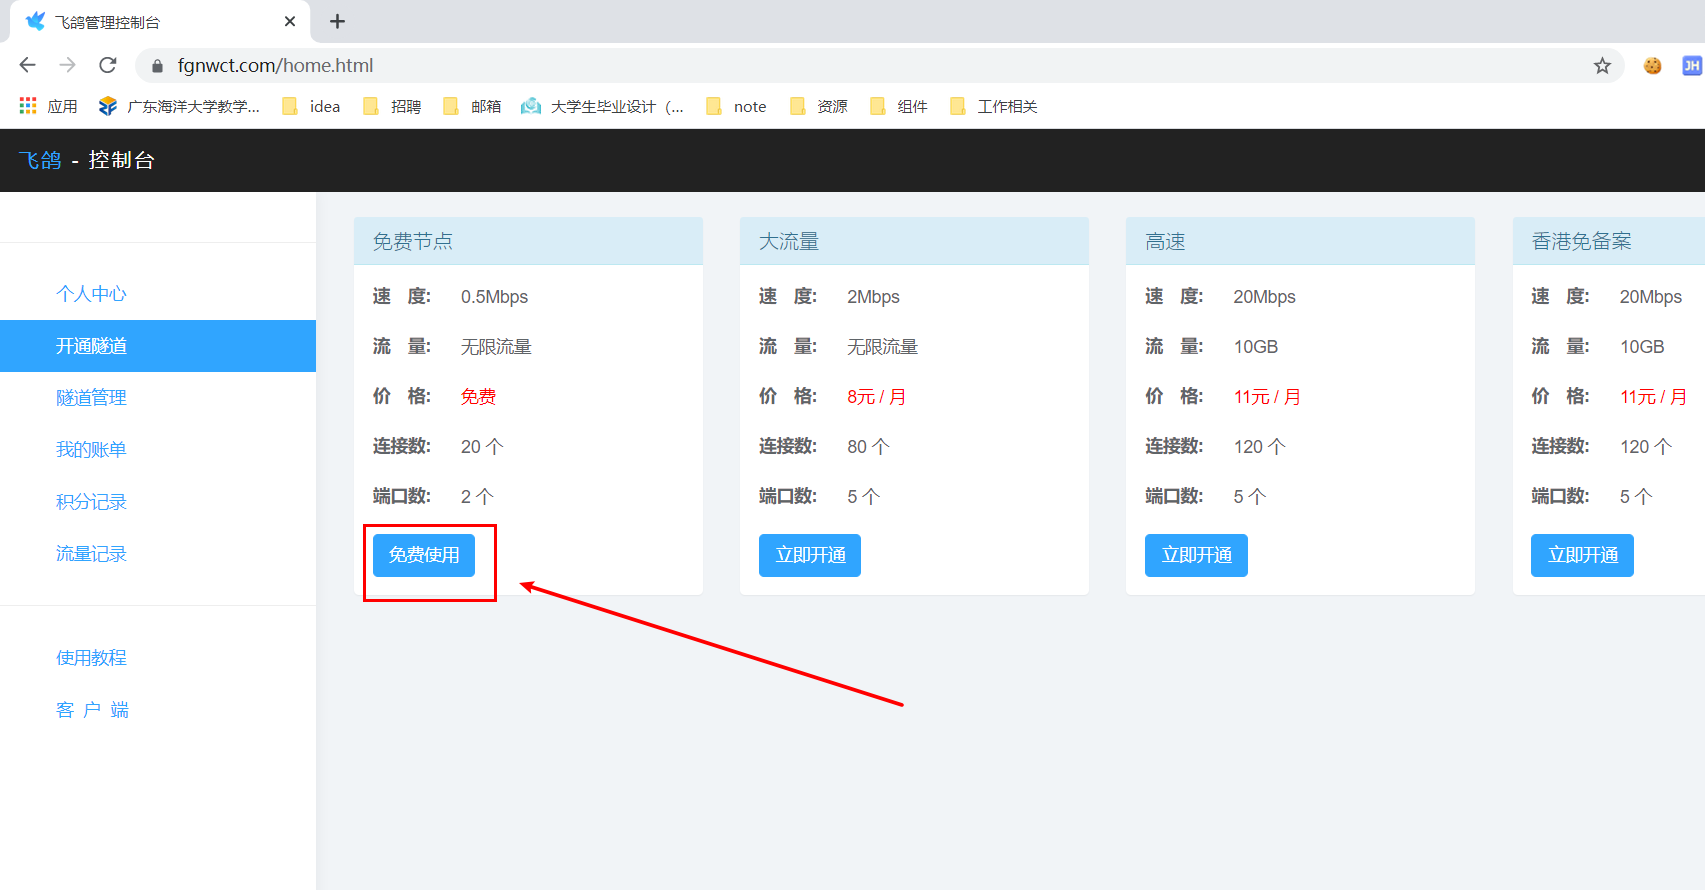This screenshot has height=890, width=1705.
Task: Select 开通隧道 in sidebar
Action: 158,346
